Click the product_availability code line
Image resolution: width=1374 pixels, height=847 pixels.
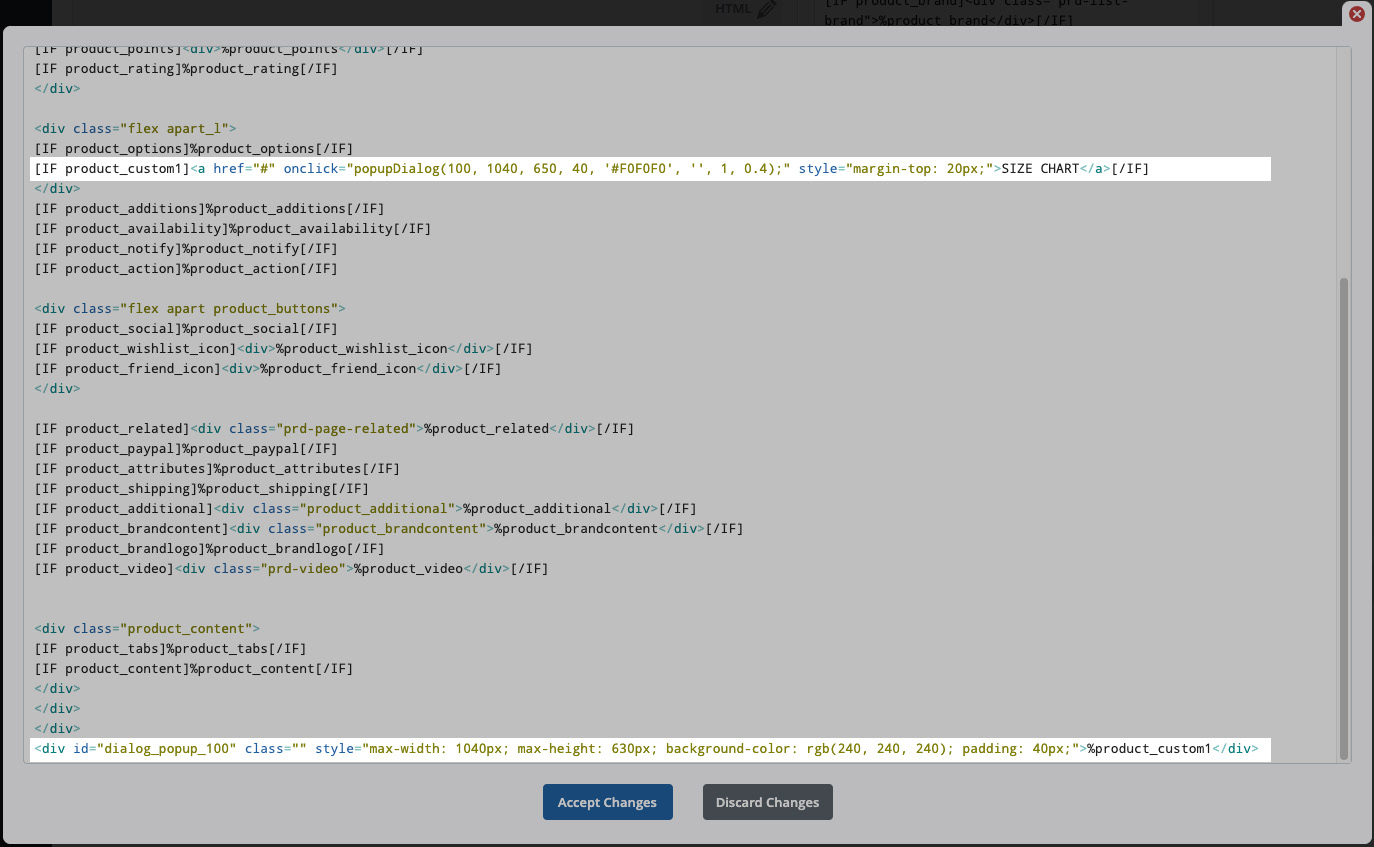pyautogui.click(x=232, y=229)
